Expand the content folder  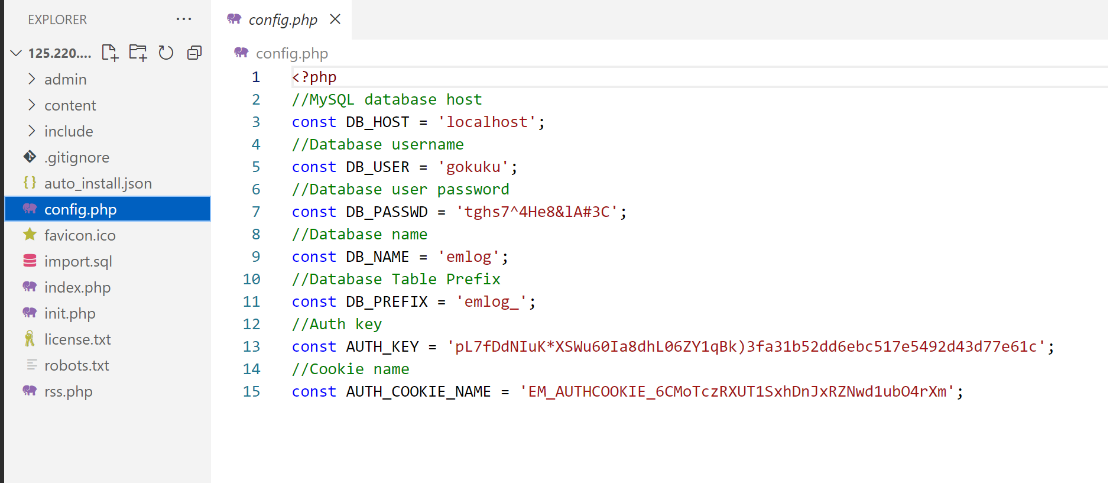(x=70, y=105)
